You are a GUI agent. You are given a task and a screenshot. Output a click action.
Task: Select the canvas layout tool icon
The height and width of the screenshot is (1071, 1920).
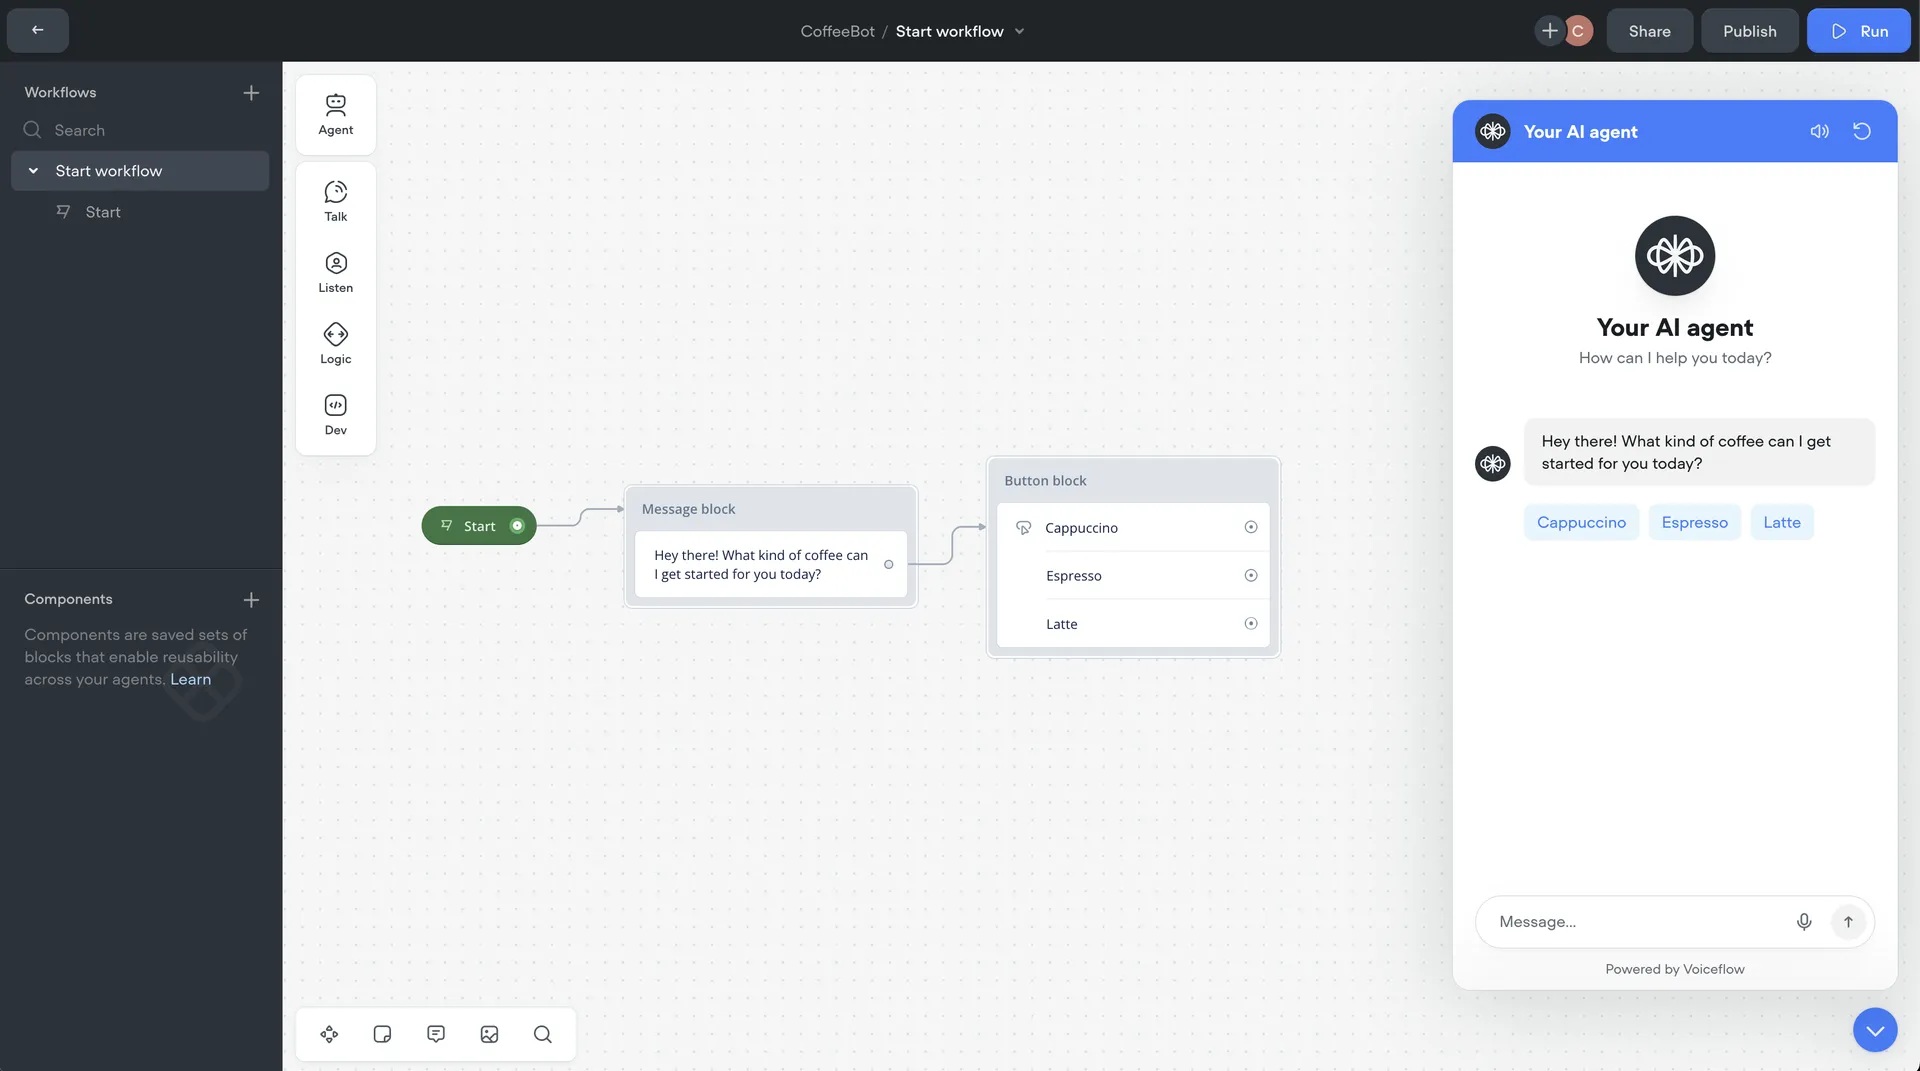(x=329, y=1034)
